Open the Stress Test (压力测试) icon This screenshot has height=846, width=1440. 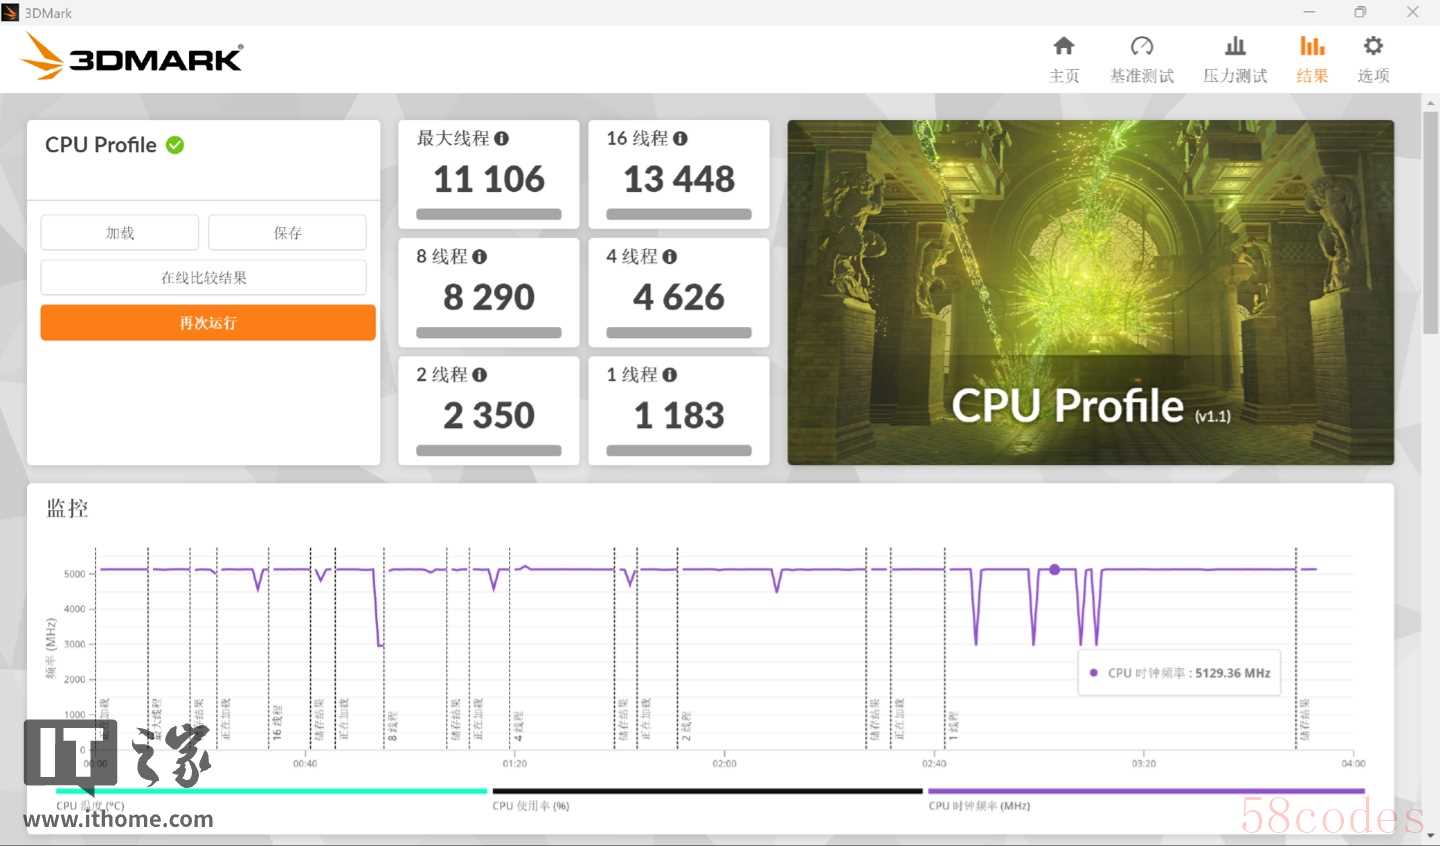click(1235, 47)
